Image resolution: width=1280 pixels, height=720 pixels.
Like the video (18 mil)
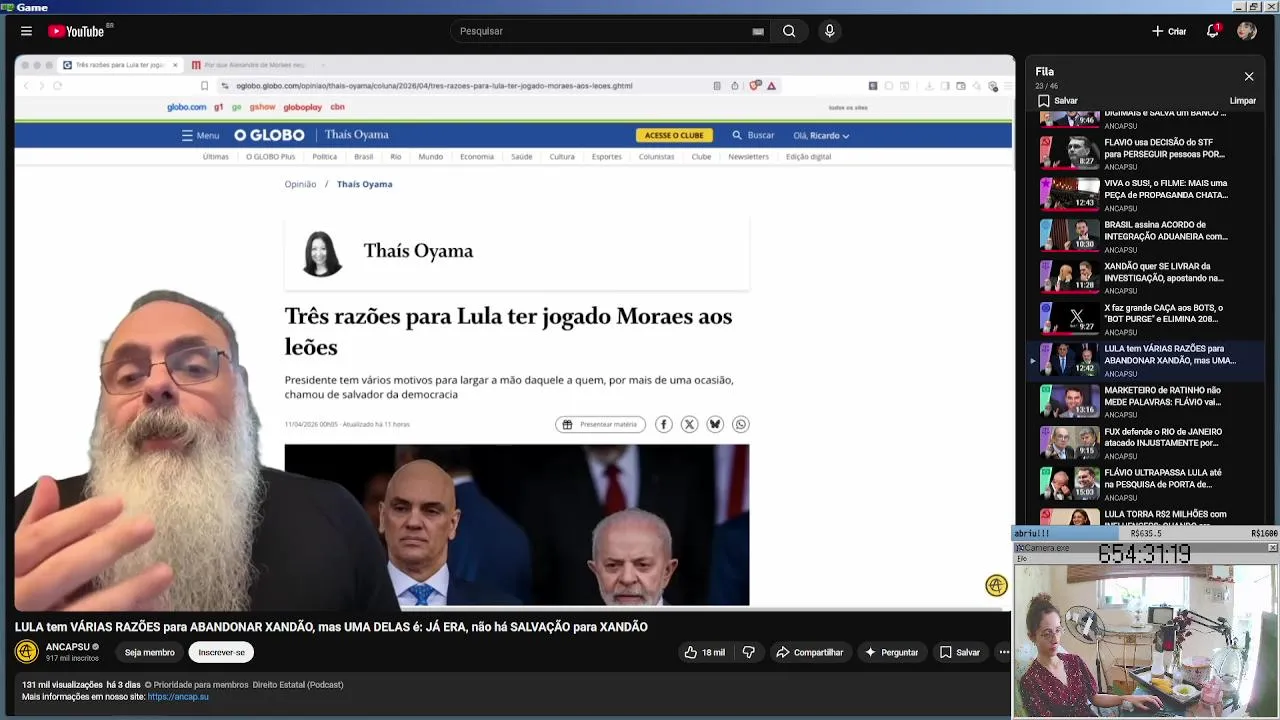tap(705, 652)
